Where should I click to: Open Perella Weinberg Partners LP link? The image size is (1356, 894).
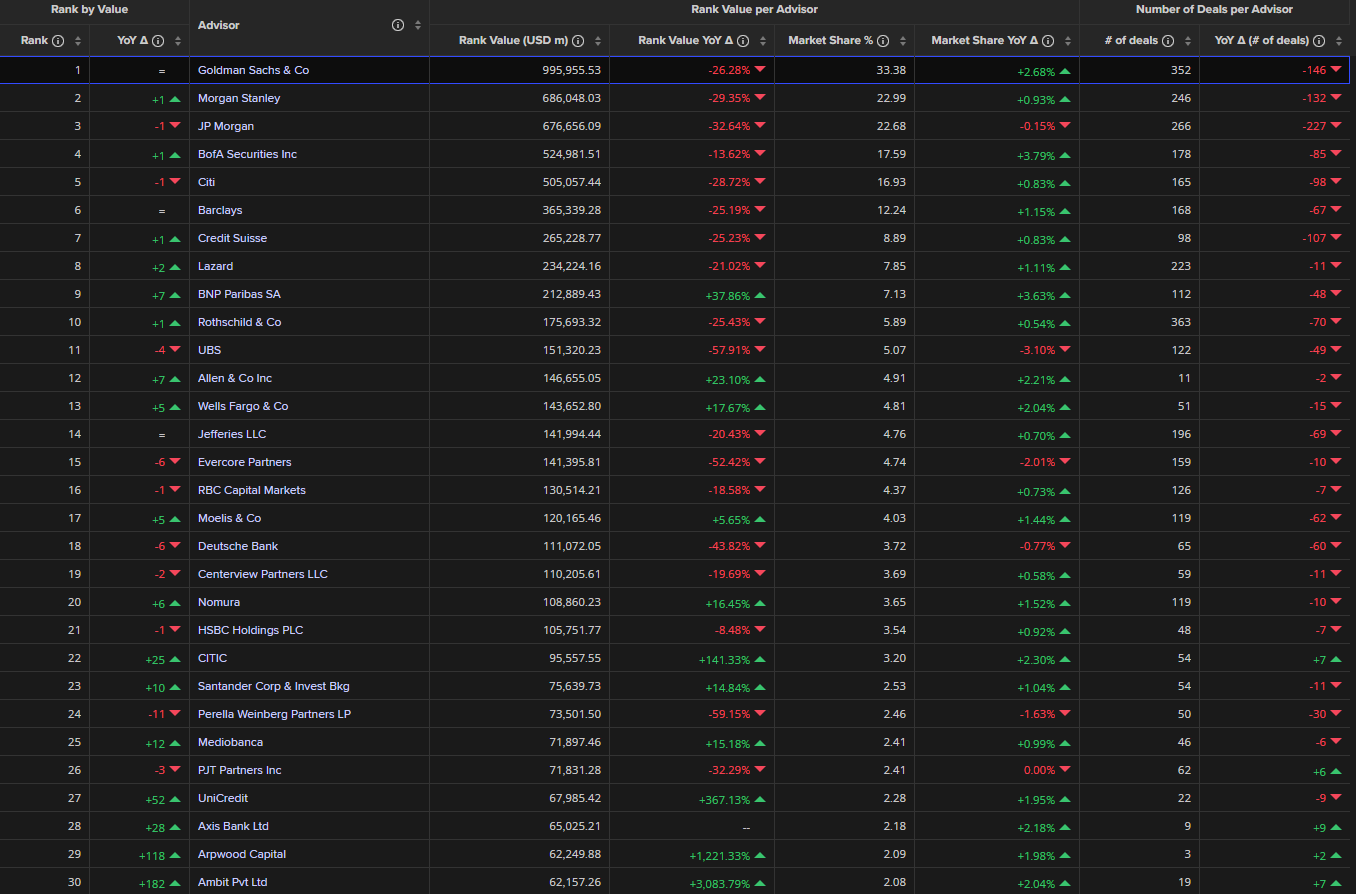[274, 714]
